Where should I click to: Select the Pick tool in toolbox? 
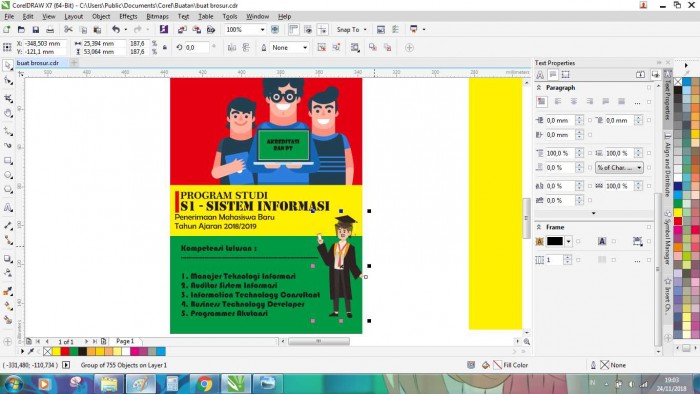8,65
